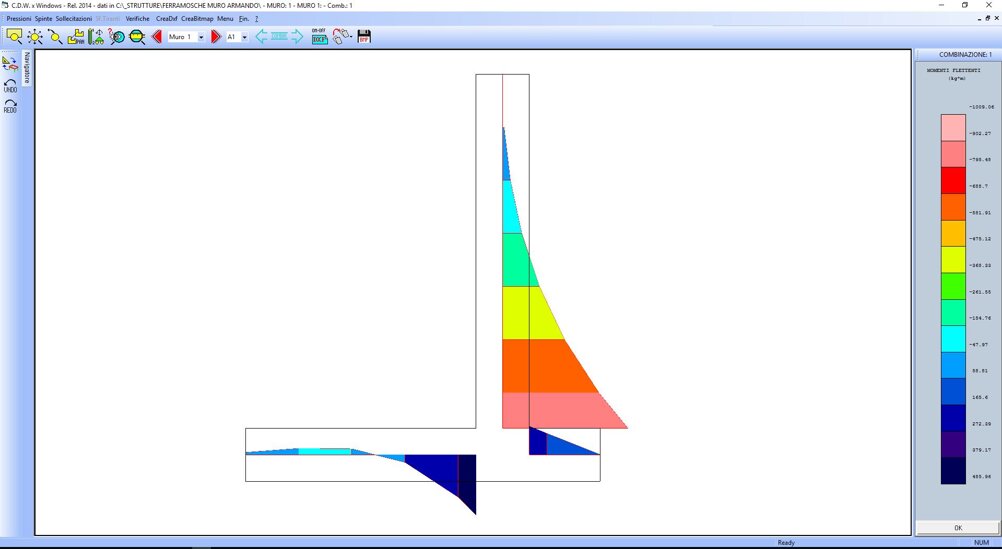
Task: Open the Sollecitazioni menu
Action: coord(74,19)
